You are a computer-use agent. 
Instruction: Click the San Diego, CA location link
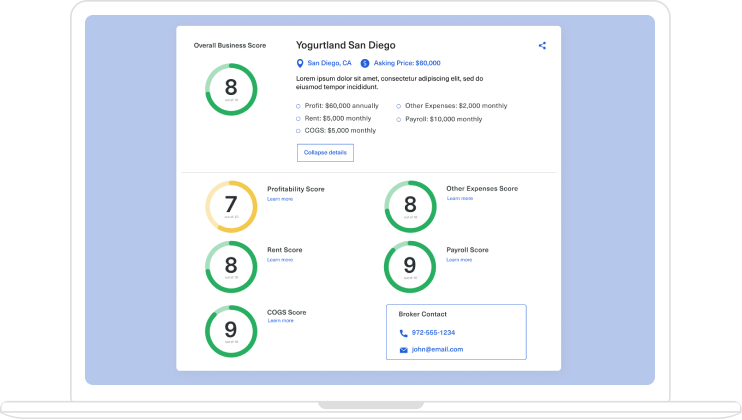(329, 63)
